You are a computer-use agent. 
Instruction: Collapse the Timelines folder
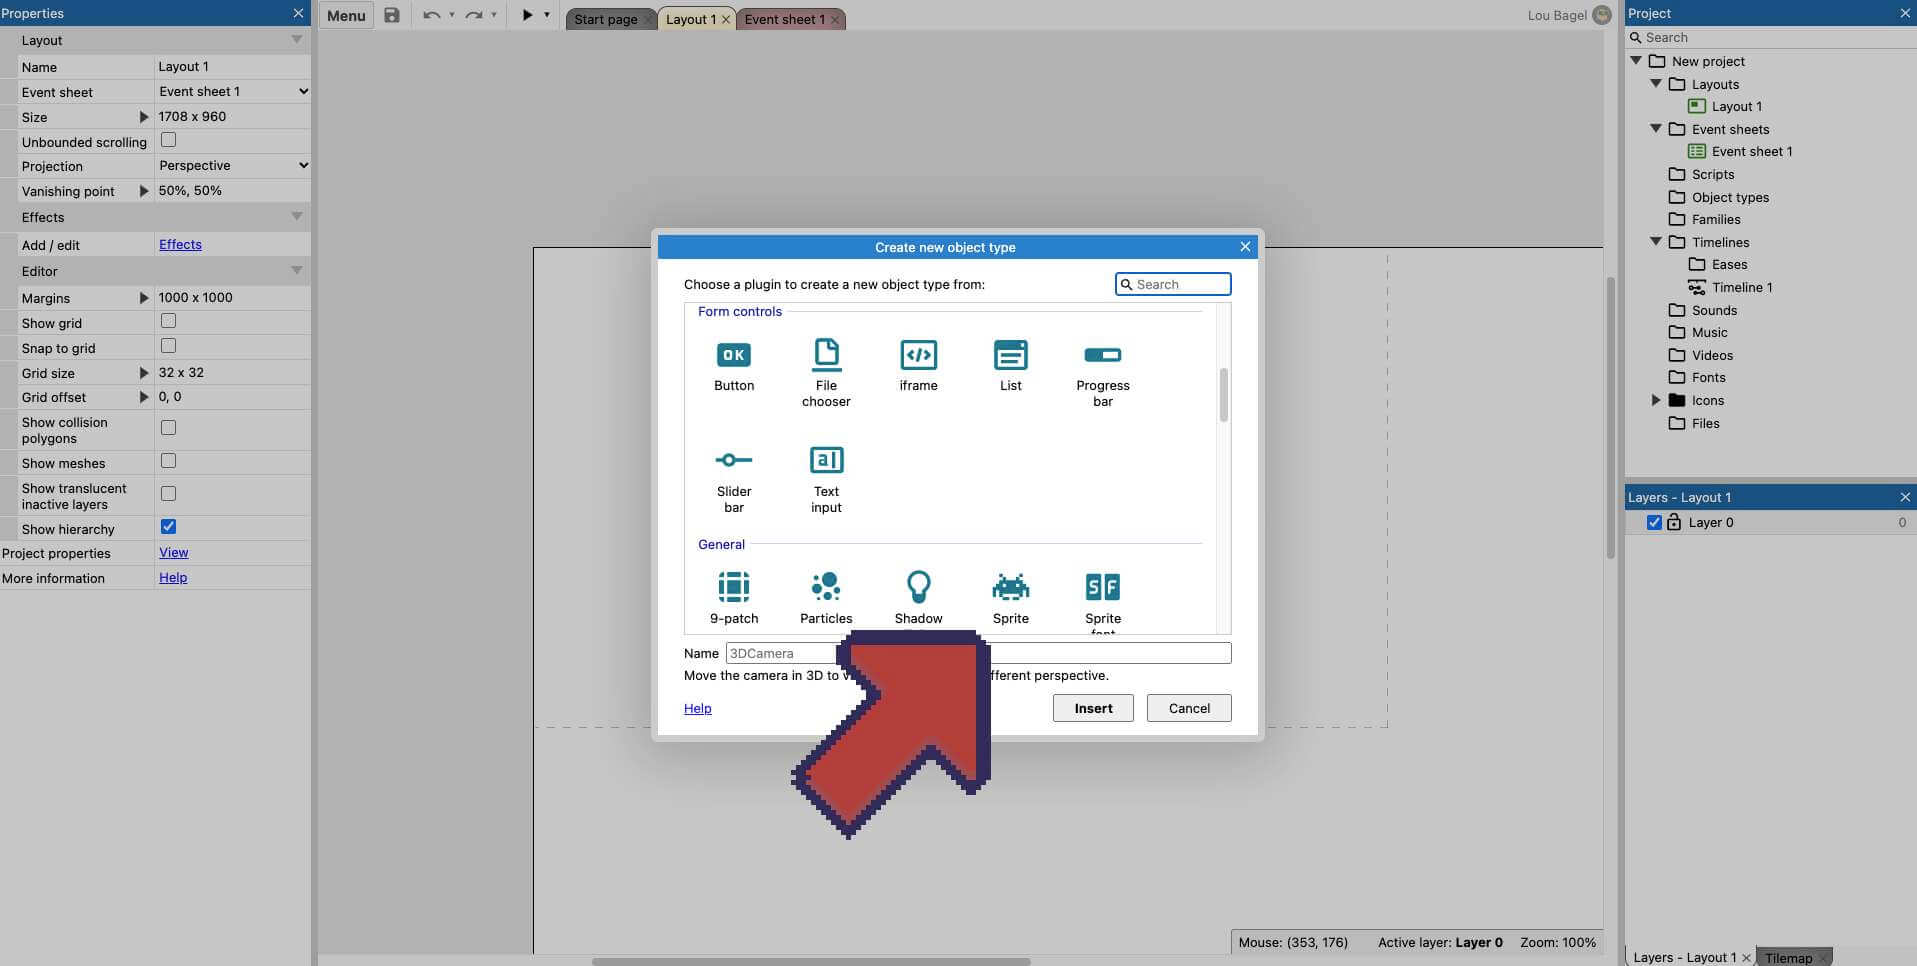(1656, 241)
